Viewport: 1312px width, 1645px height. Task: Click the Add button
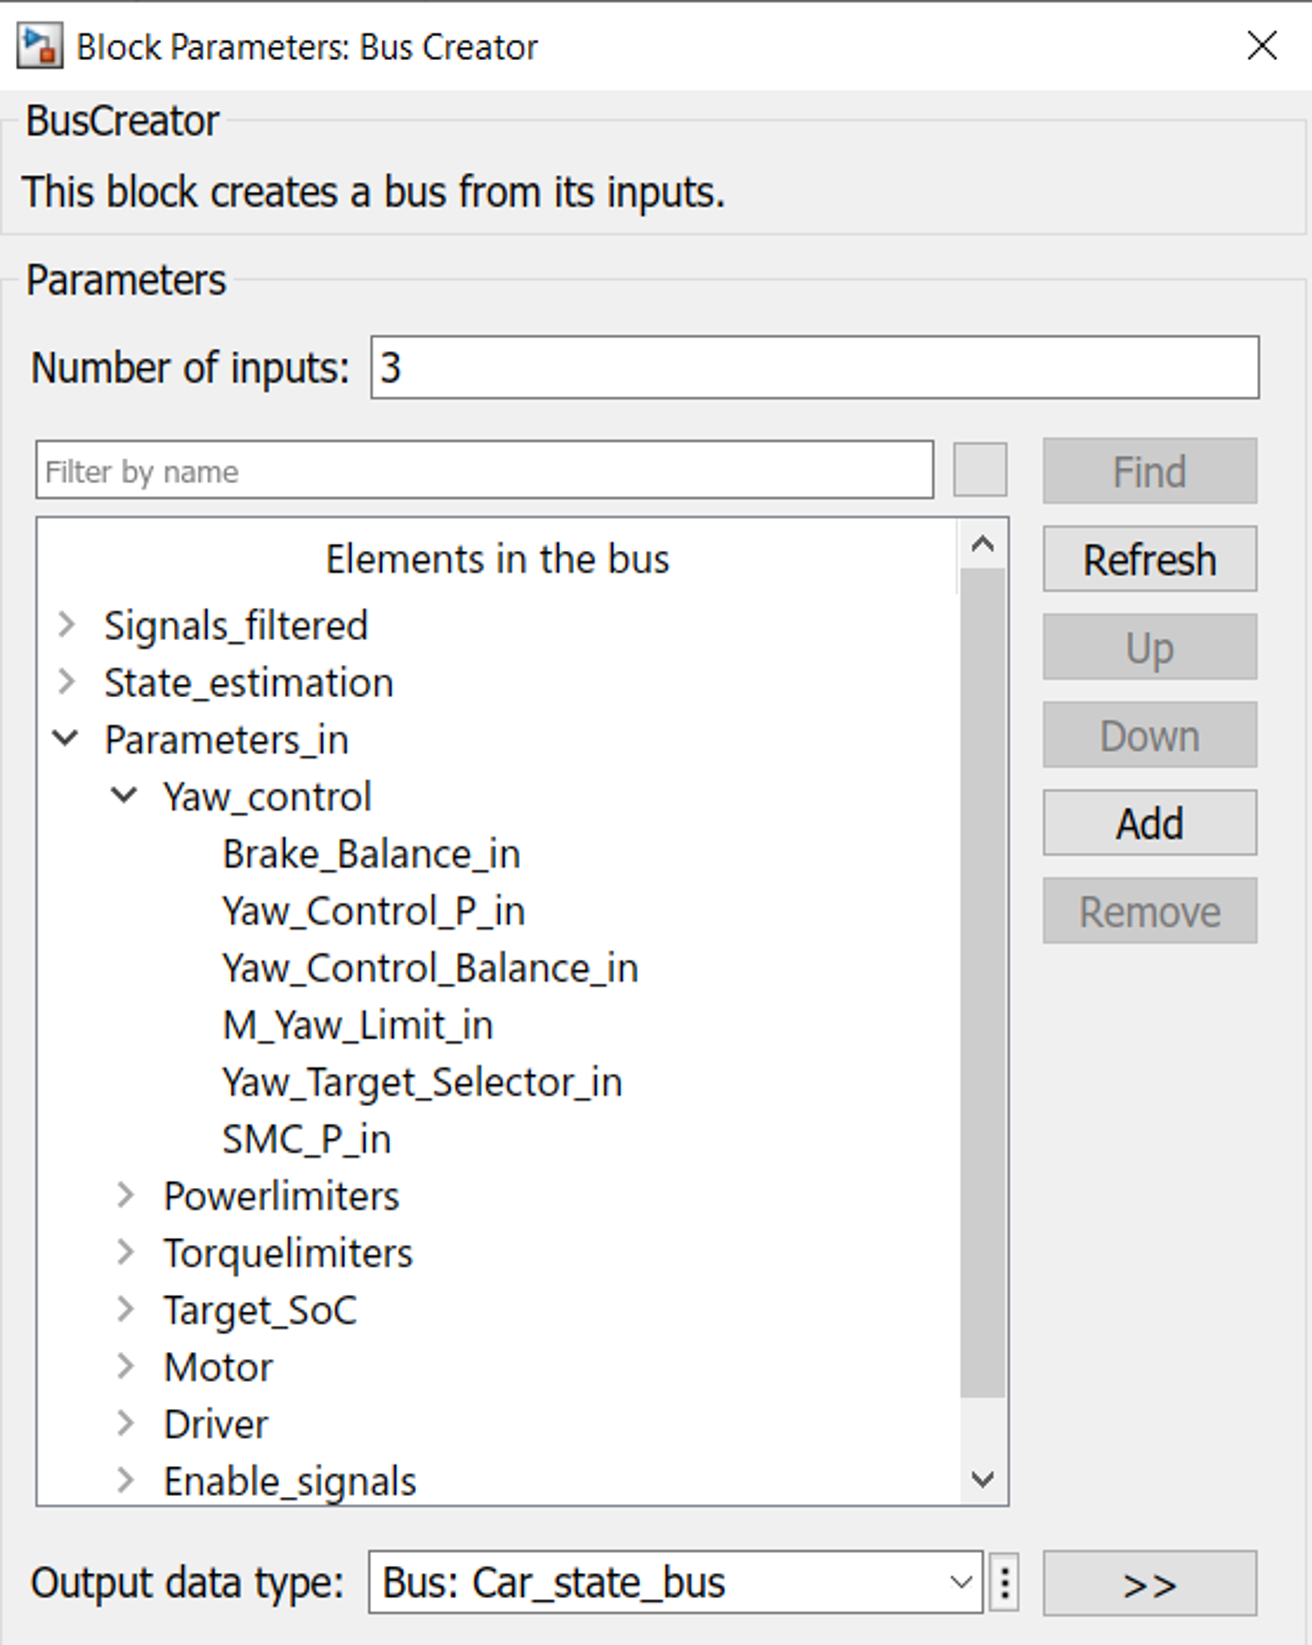(x=1150, y=823)
